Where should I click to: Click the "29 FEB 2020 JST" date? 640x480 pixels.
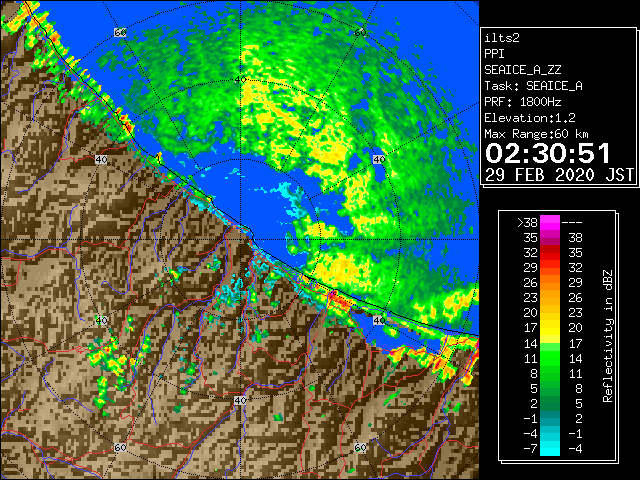pos(560,175)
